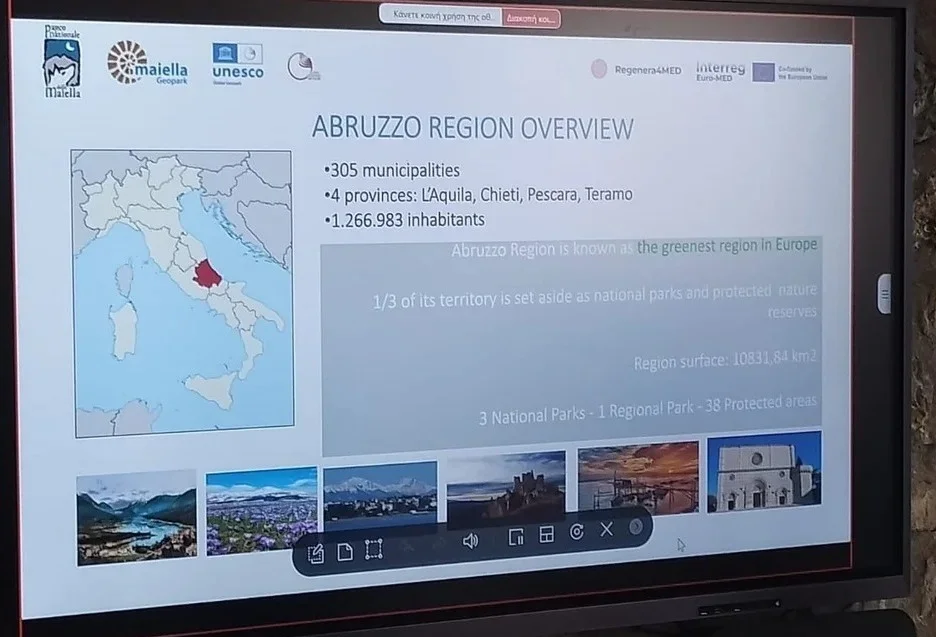Viewport: 936px width, 637px height.
Task: Open a blank whiteboard page icon
Action: [x=345, y=551]
